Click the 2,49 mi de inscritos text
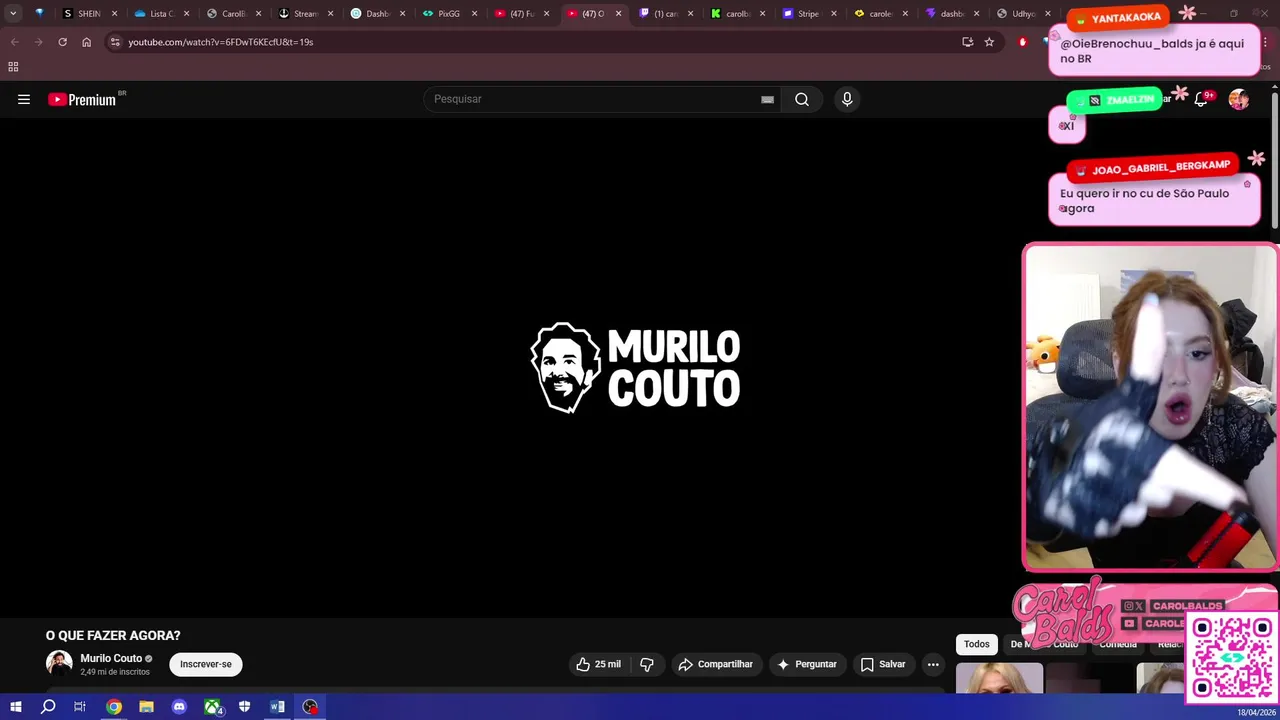The height and width of the screenshot is (720, 1280). pos(115,672)
